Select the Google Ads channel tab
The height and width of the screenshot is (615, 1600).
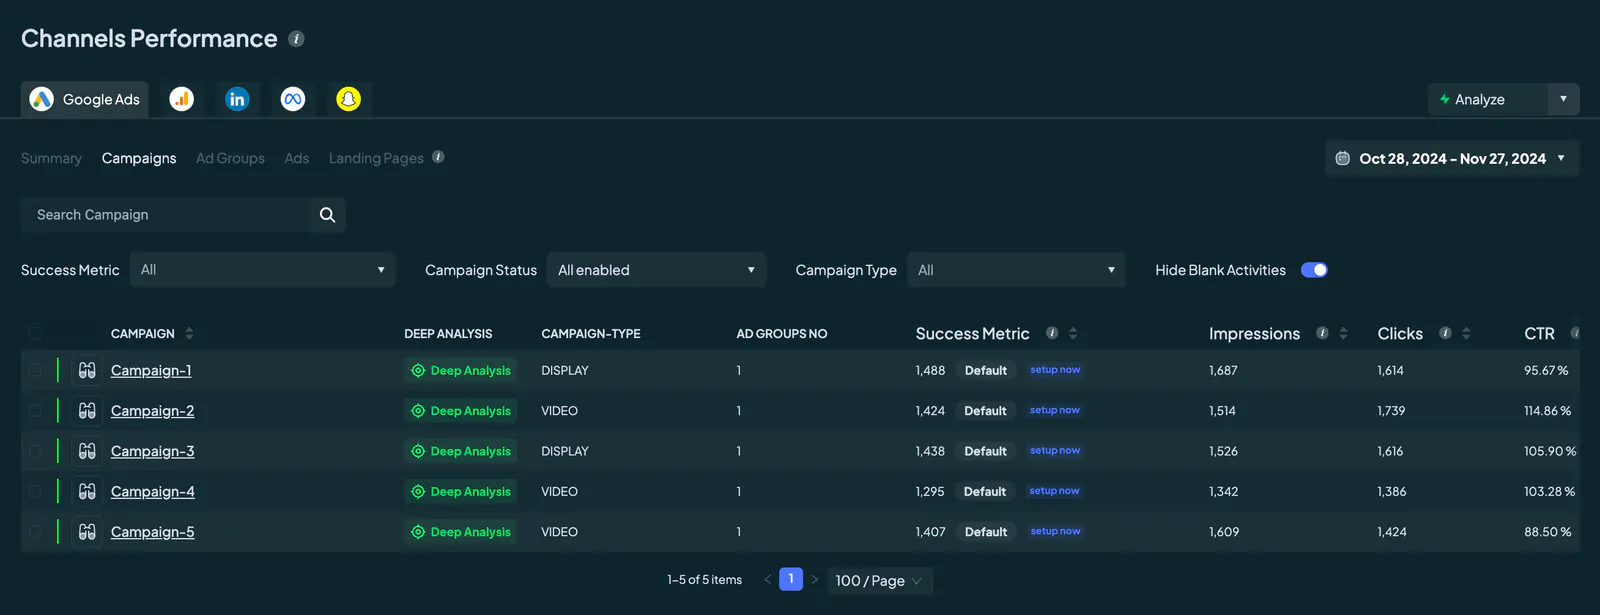[85, 99]
